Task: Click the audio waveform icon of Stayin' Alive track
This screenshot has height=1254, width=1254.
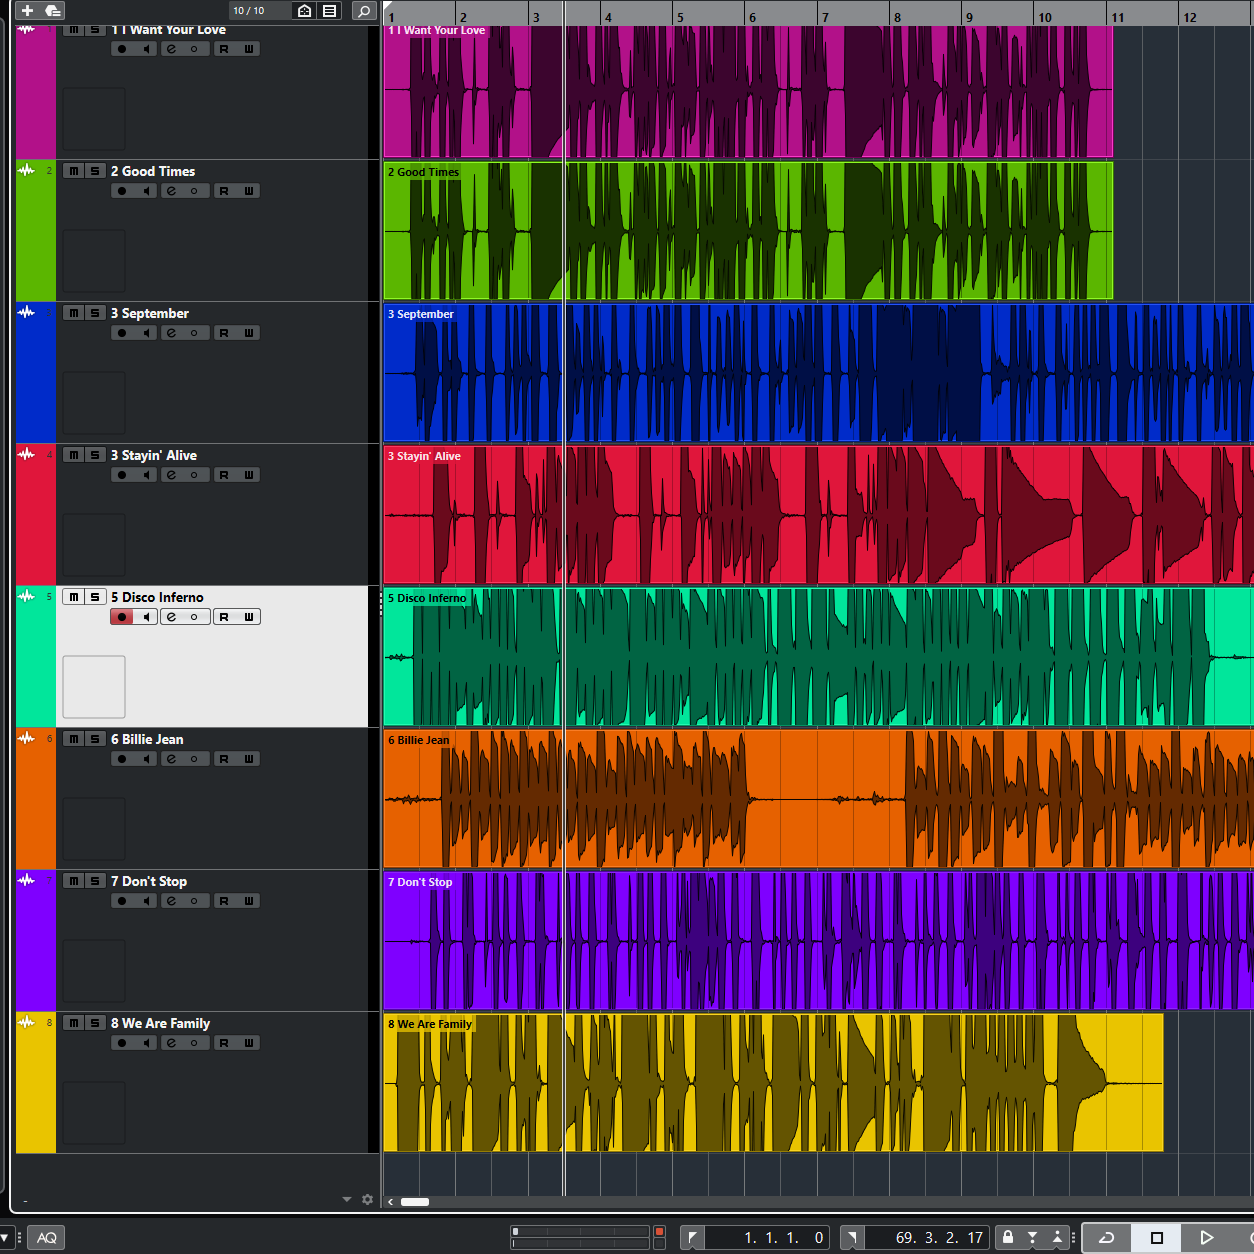Action: point(26,454)
